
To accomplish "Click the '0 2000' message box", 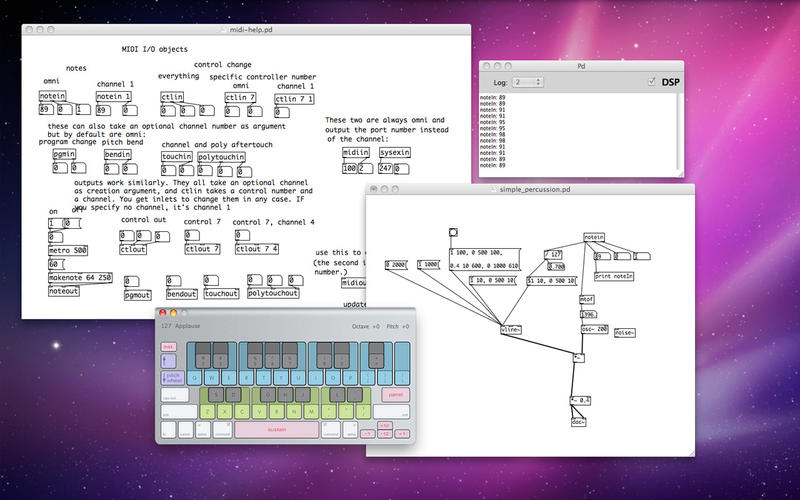I will (396, 264).
